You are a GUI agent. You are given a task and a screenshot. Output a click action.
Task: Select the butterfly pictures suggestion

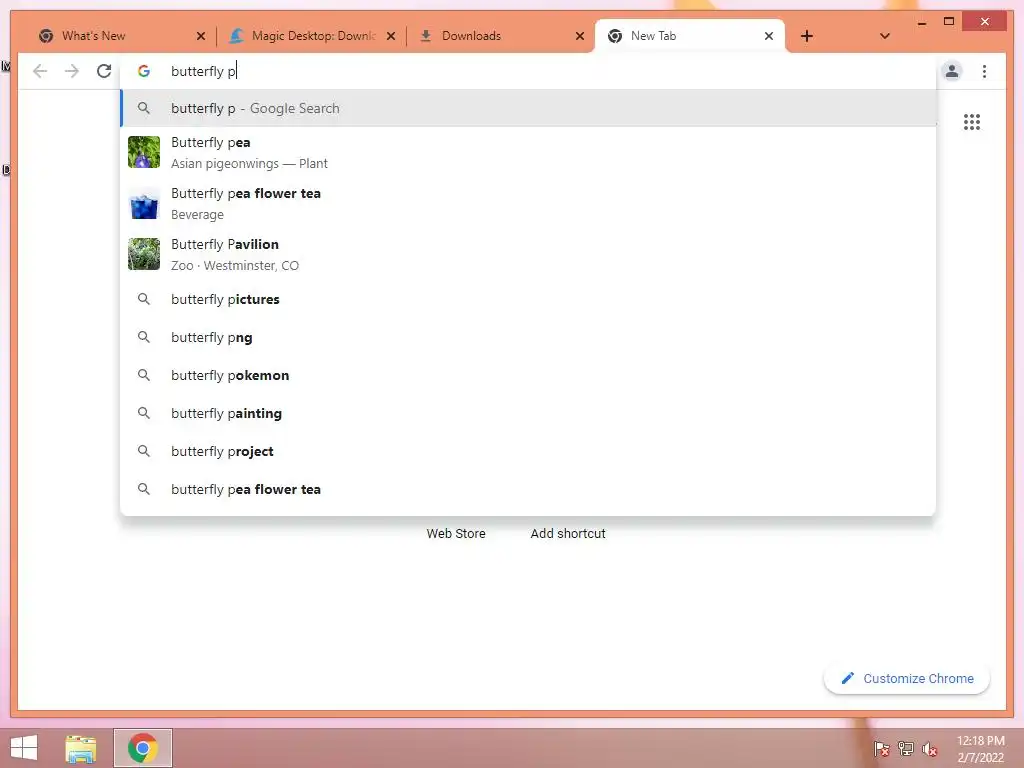click(x=528, y=299)
